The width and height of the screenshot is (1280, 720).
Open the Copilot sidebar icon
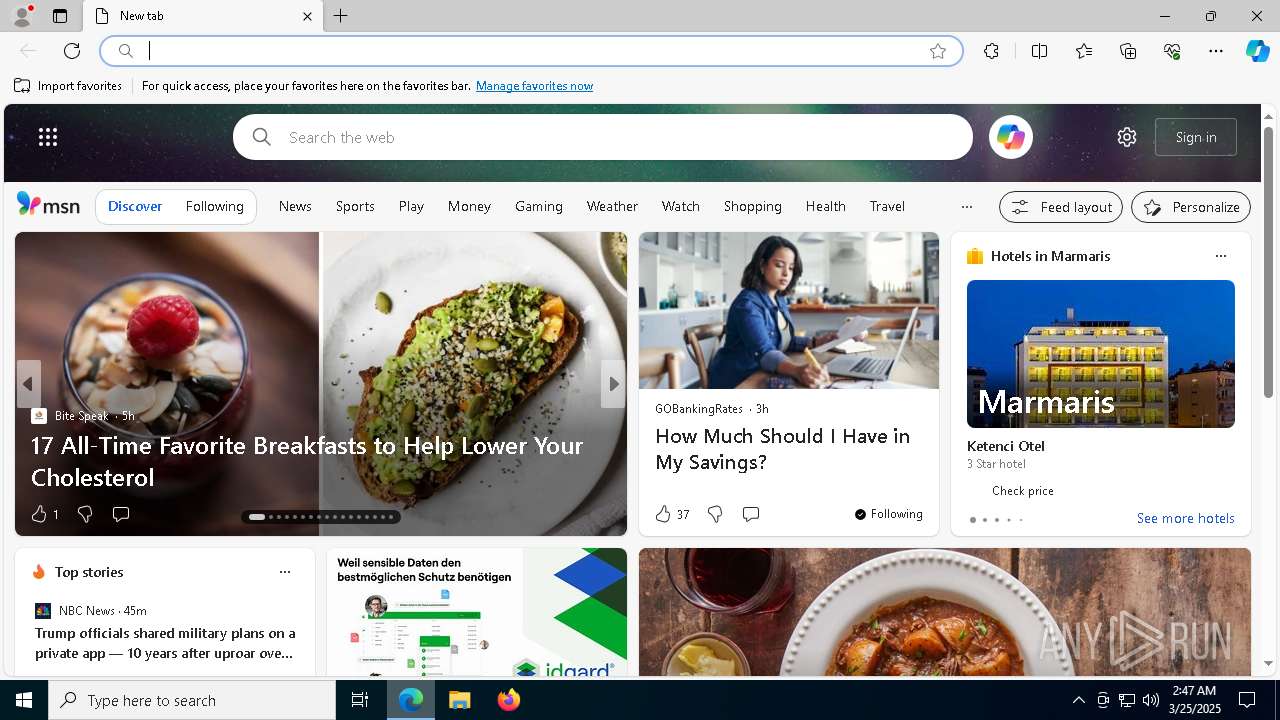point(1257,51)
